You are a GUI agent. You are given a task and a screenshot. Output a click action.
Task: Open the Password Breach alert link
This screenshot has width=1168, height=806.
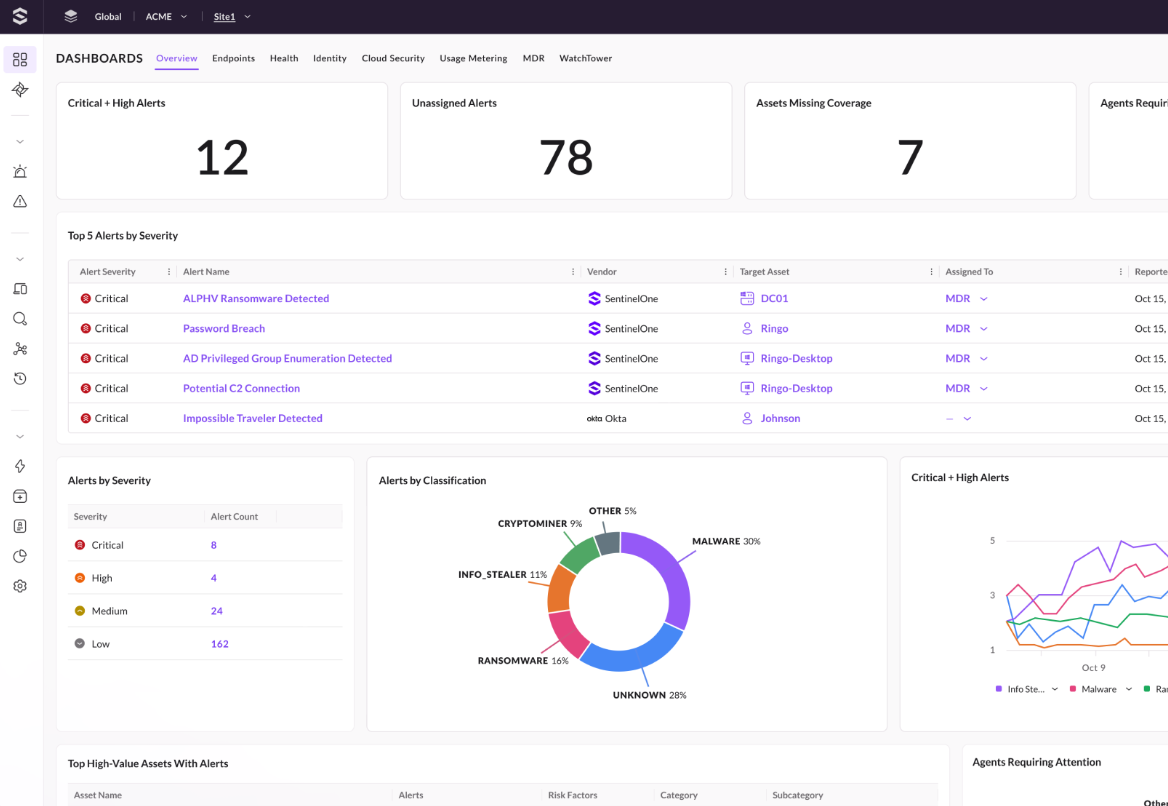point(225,328)
